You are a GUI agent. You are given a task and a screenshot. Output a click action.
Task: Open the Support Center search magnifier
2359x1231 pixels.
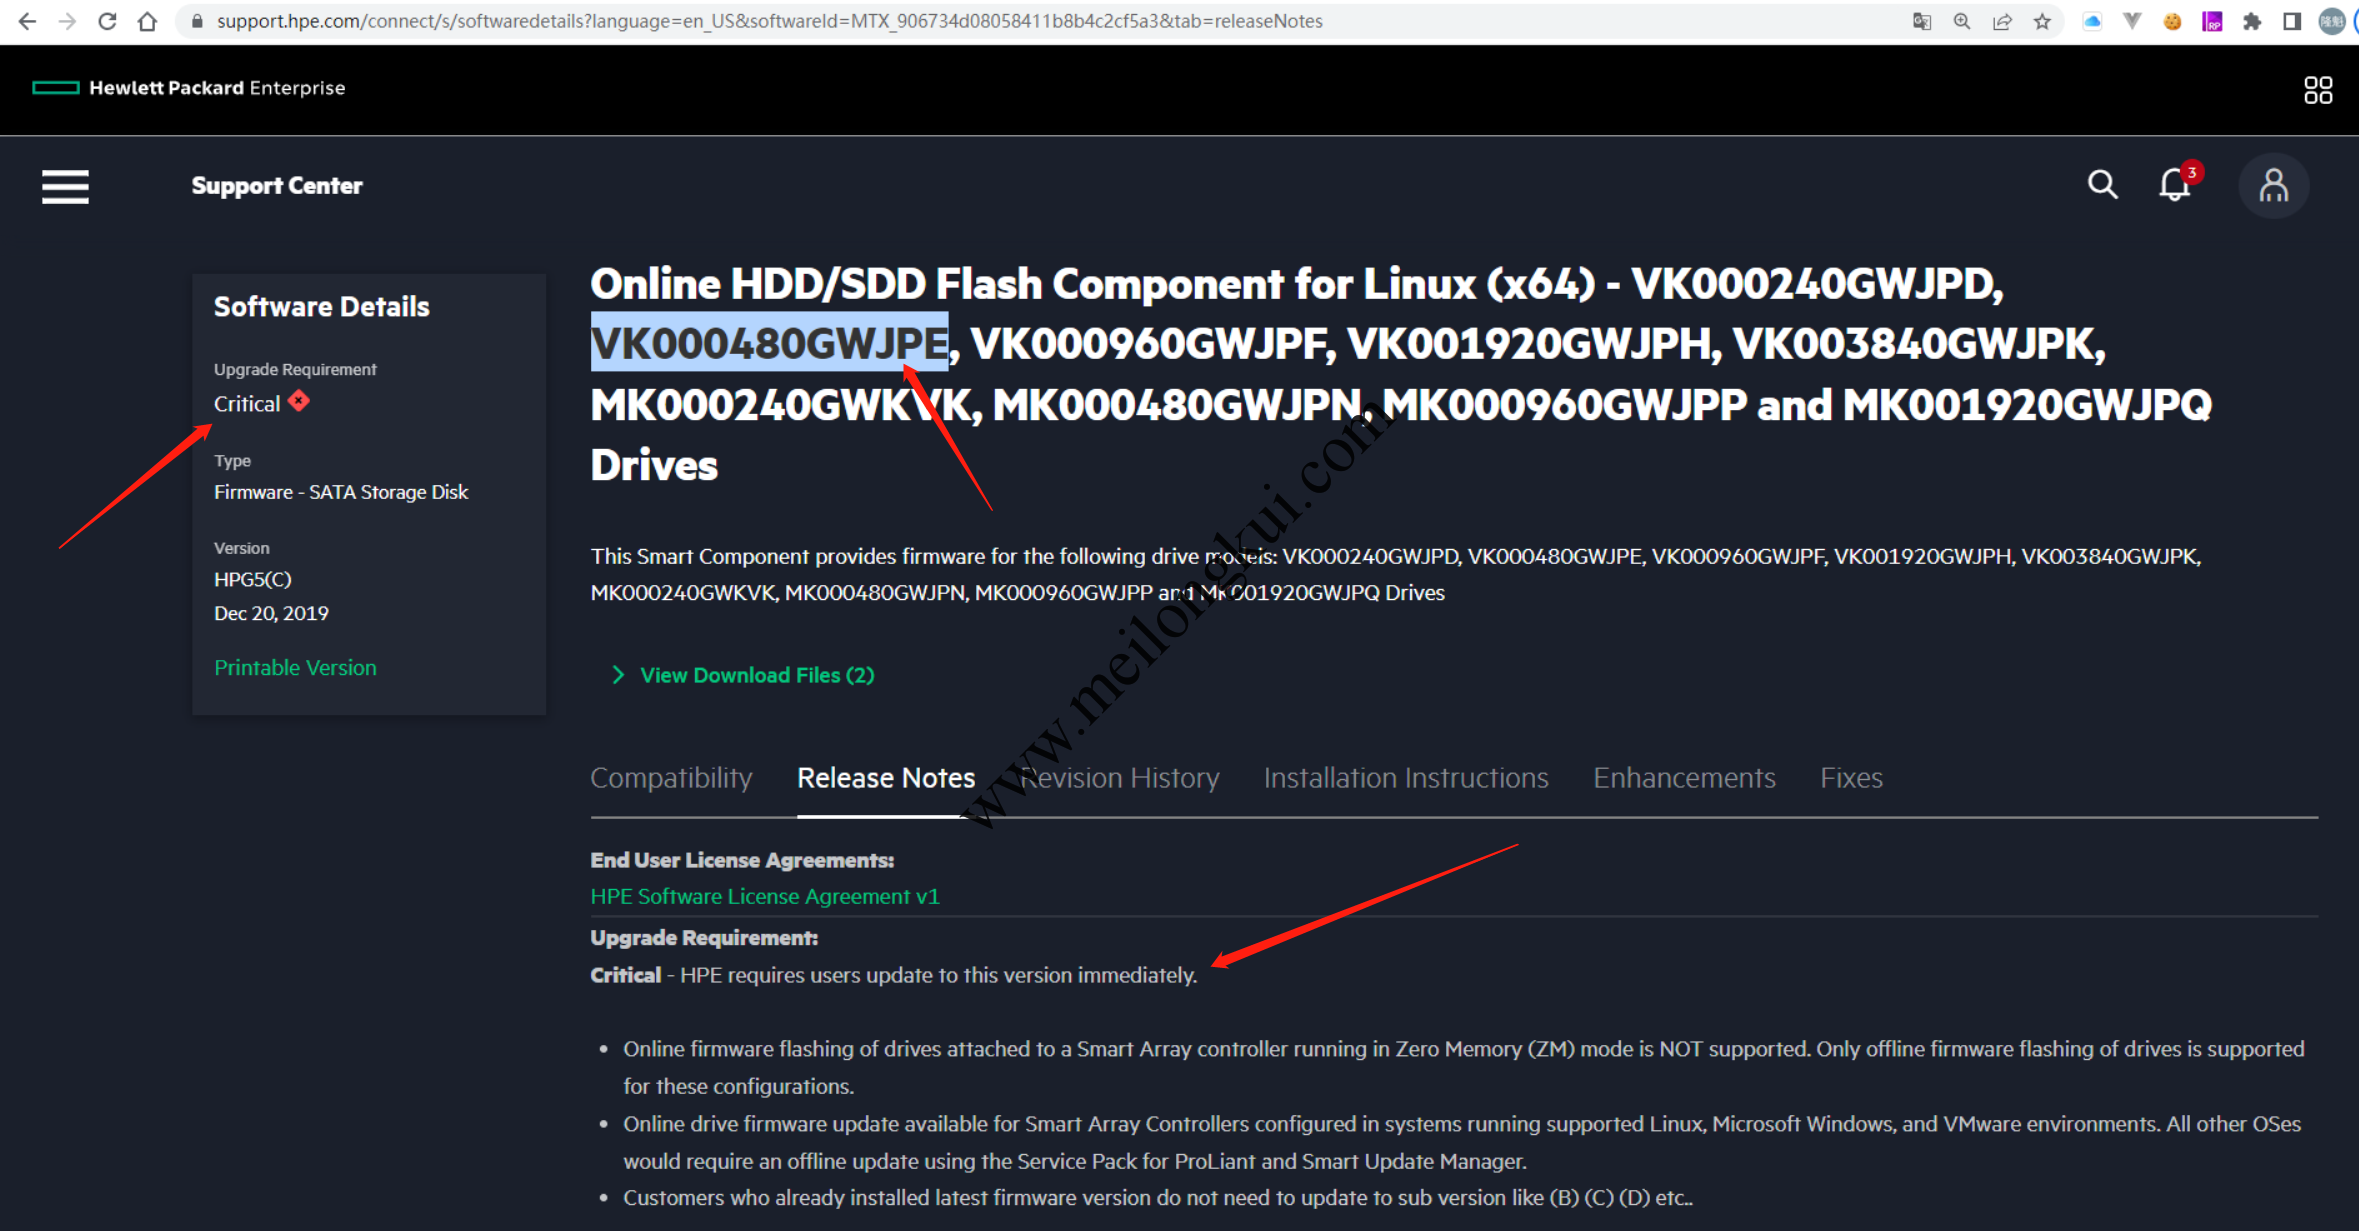[2102, 184]
